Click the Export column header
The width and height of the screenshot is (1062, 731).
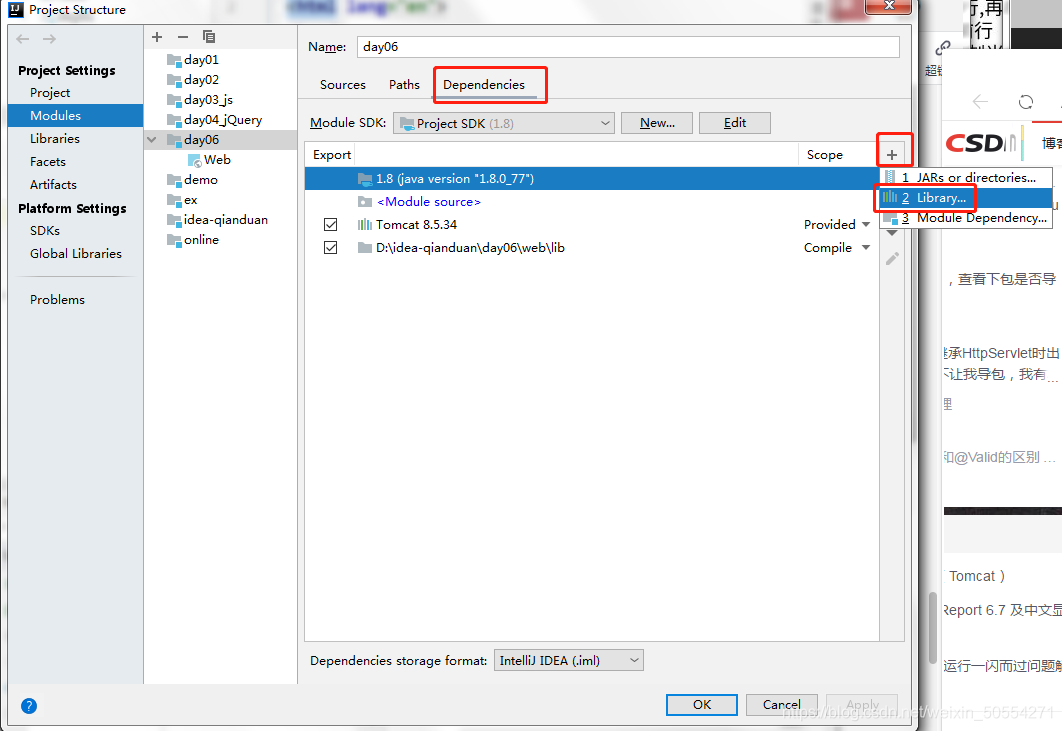[x=332, y=155]
